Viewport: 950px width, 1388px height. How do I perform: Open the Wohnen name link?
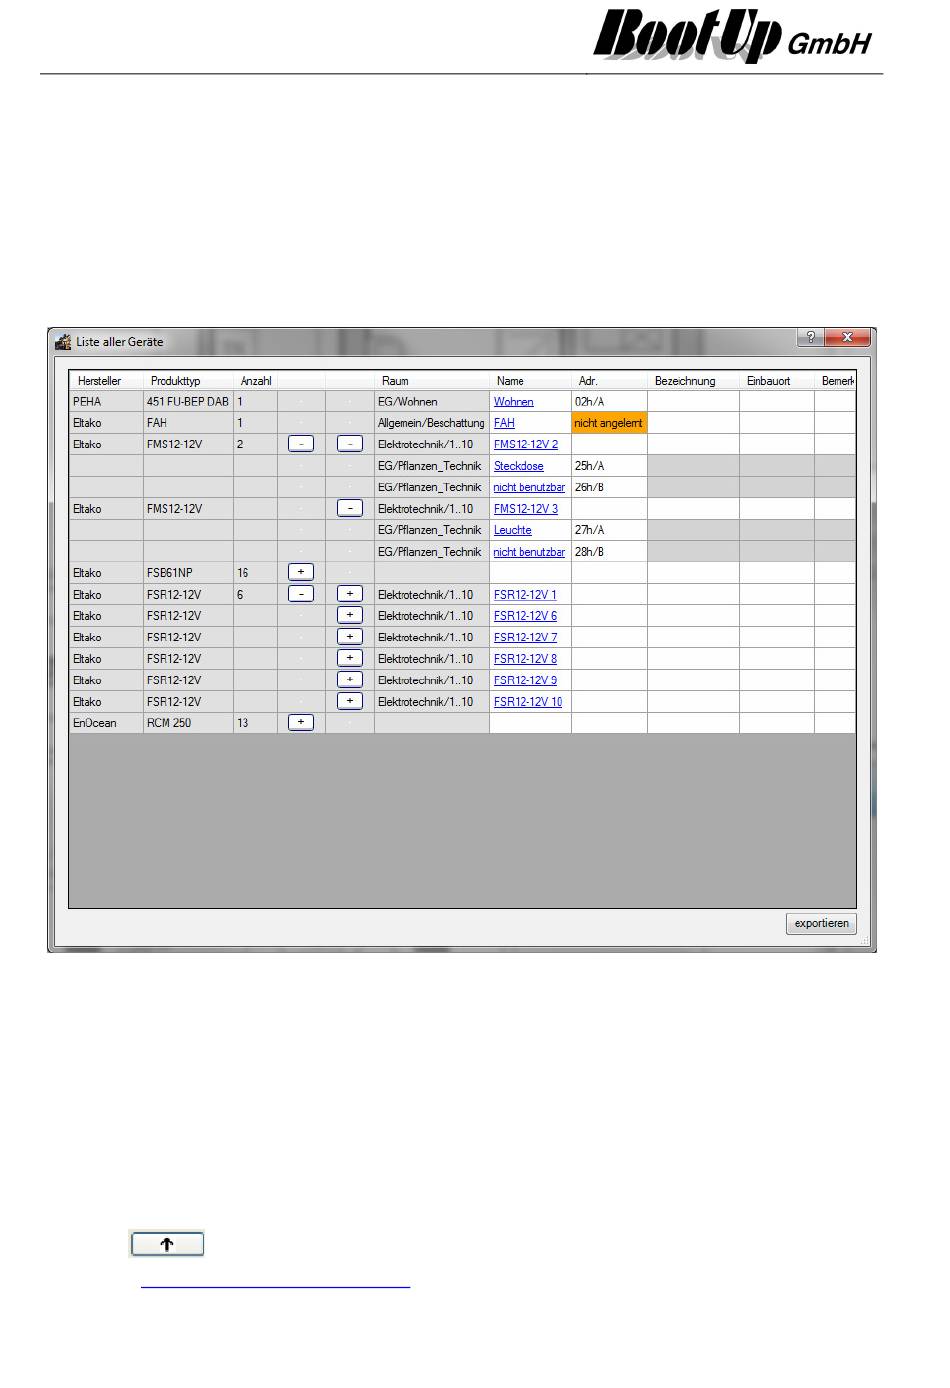513,402
